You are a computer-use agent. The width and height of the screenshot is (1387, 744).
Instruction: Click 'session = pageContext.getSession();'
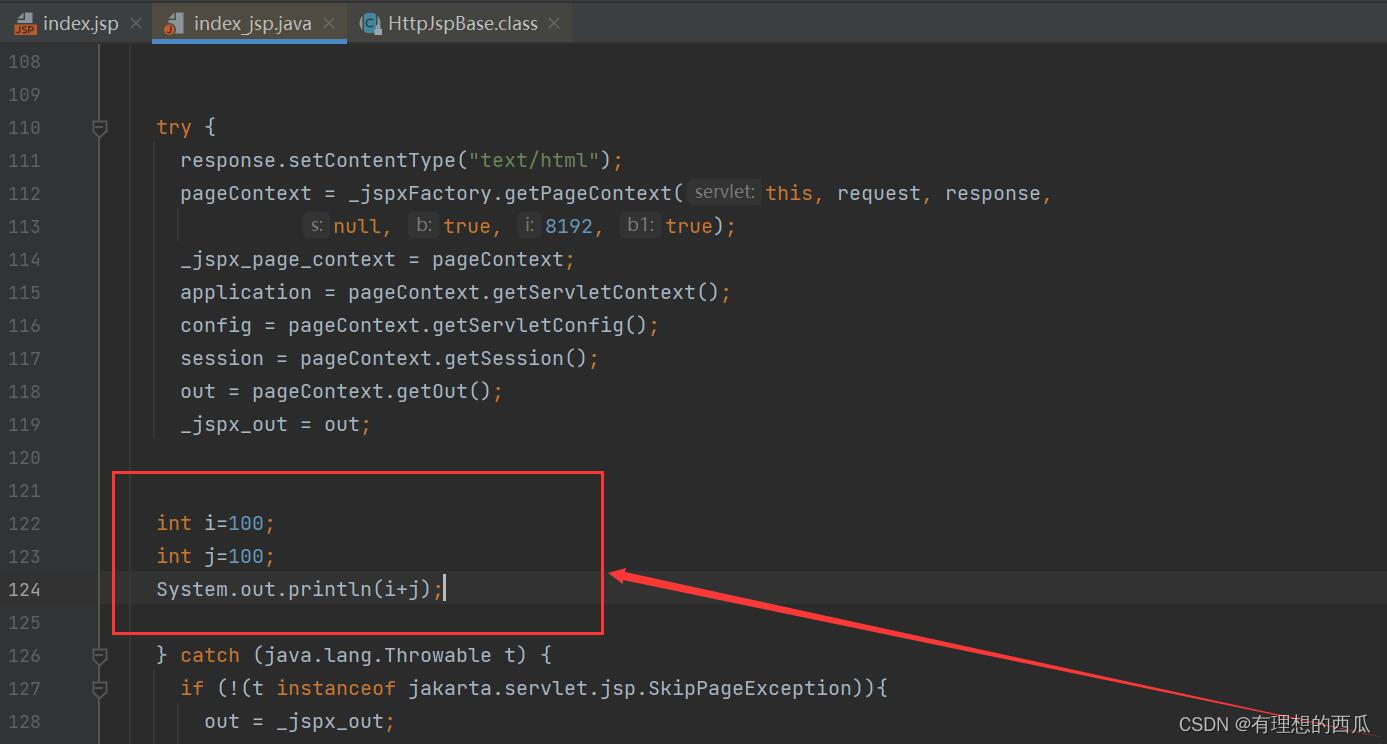point(390,358)
